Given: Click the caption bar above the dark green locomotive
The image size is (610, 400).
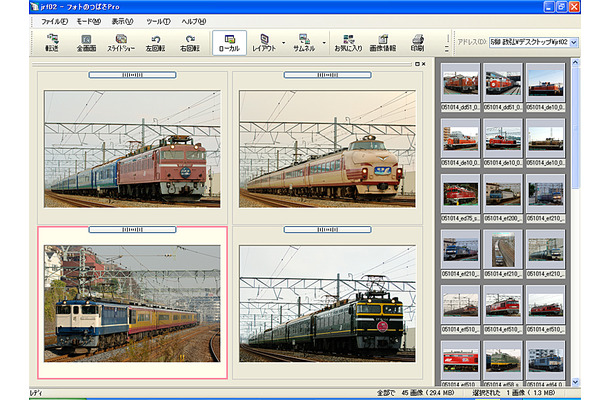Looking at the screenshot, I should pyautogui.click(x=328, y=230).
